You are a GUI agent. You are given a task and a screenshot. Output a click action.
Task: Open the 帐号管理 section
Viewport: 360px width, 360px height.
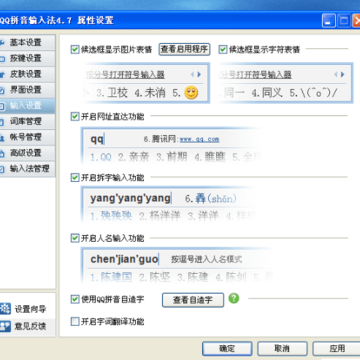(27, 137)
